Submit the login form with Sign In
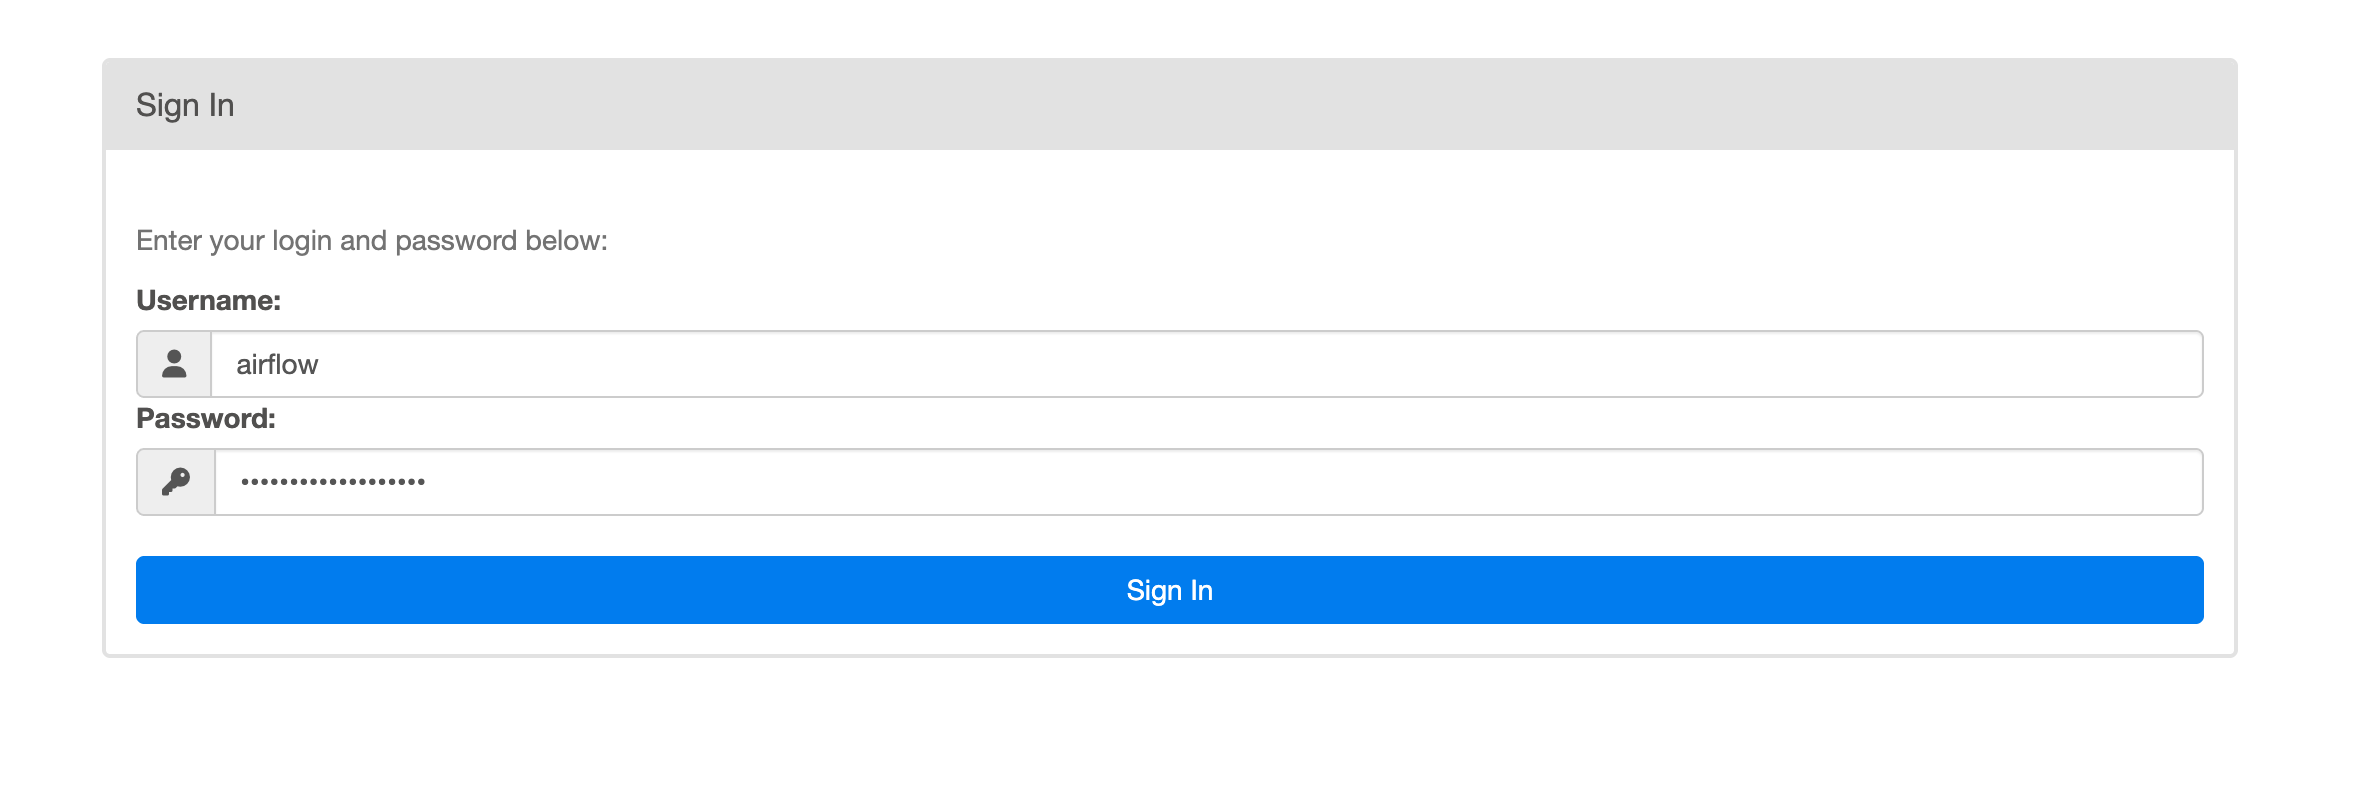 [1170, 590]
